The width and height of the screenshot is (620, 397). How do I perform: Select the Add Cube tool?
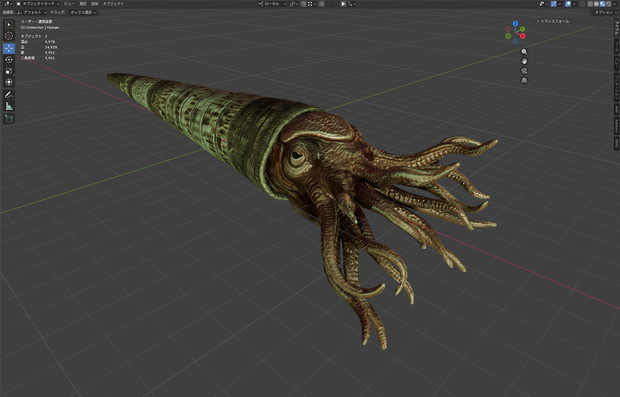click(9, 119)
